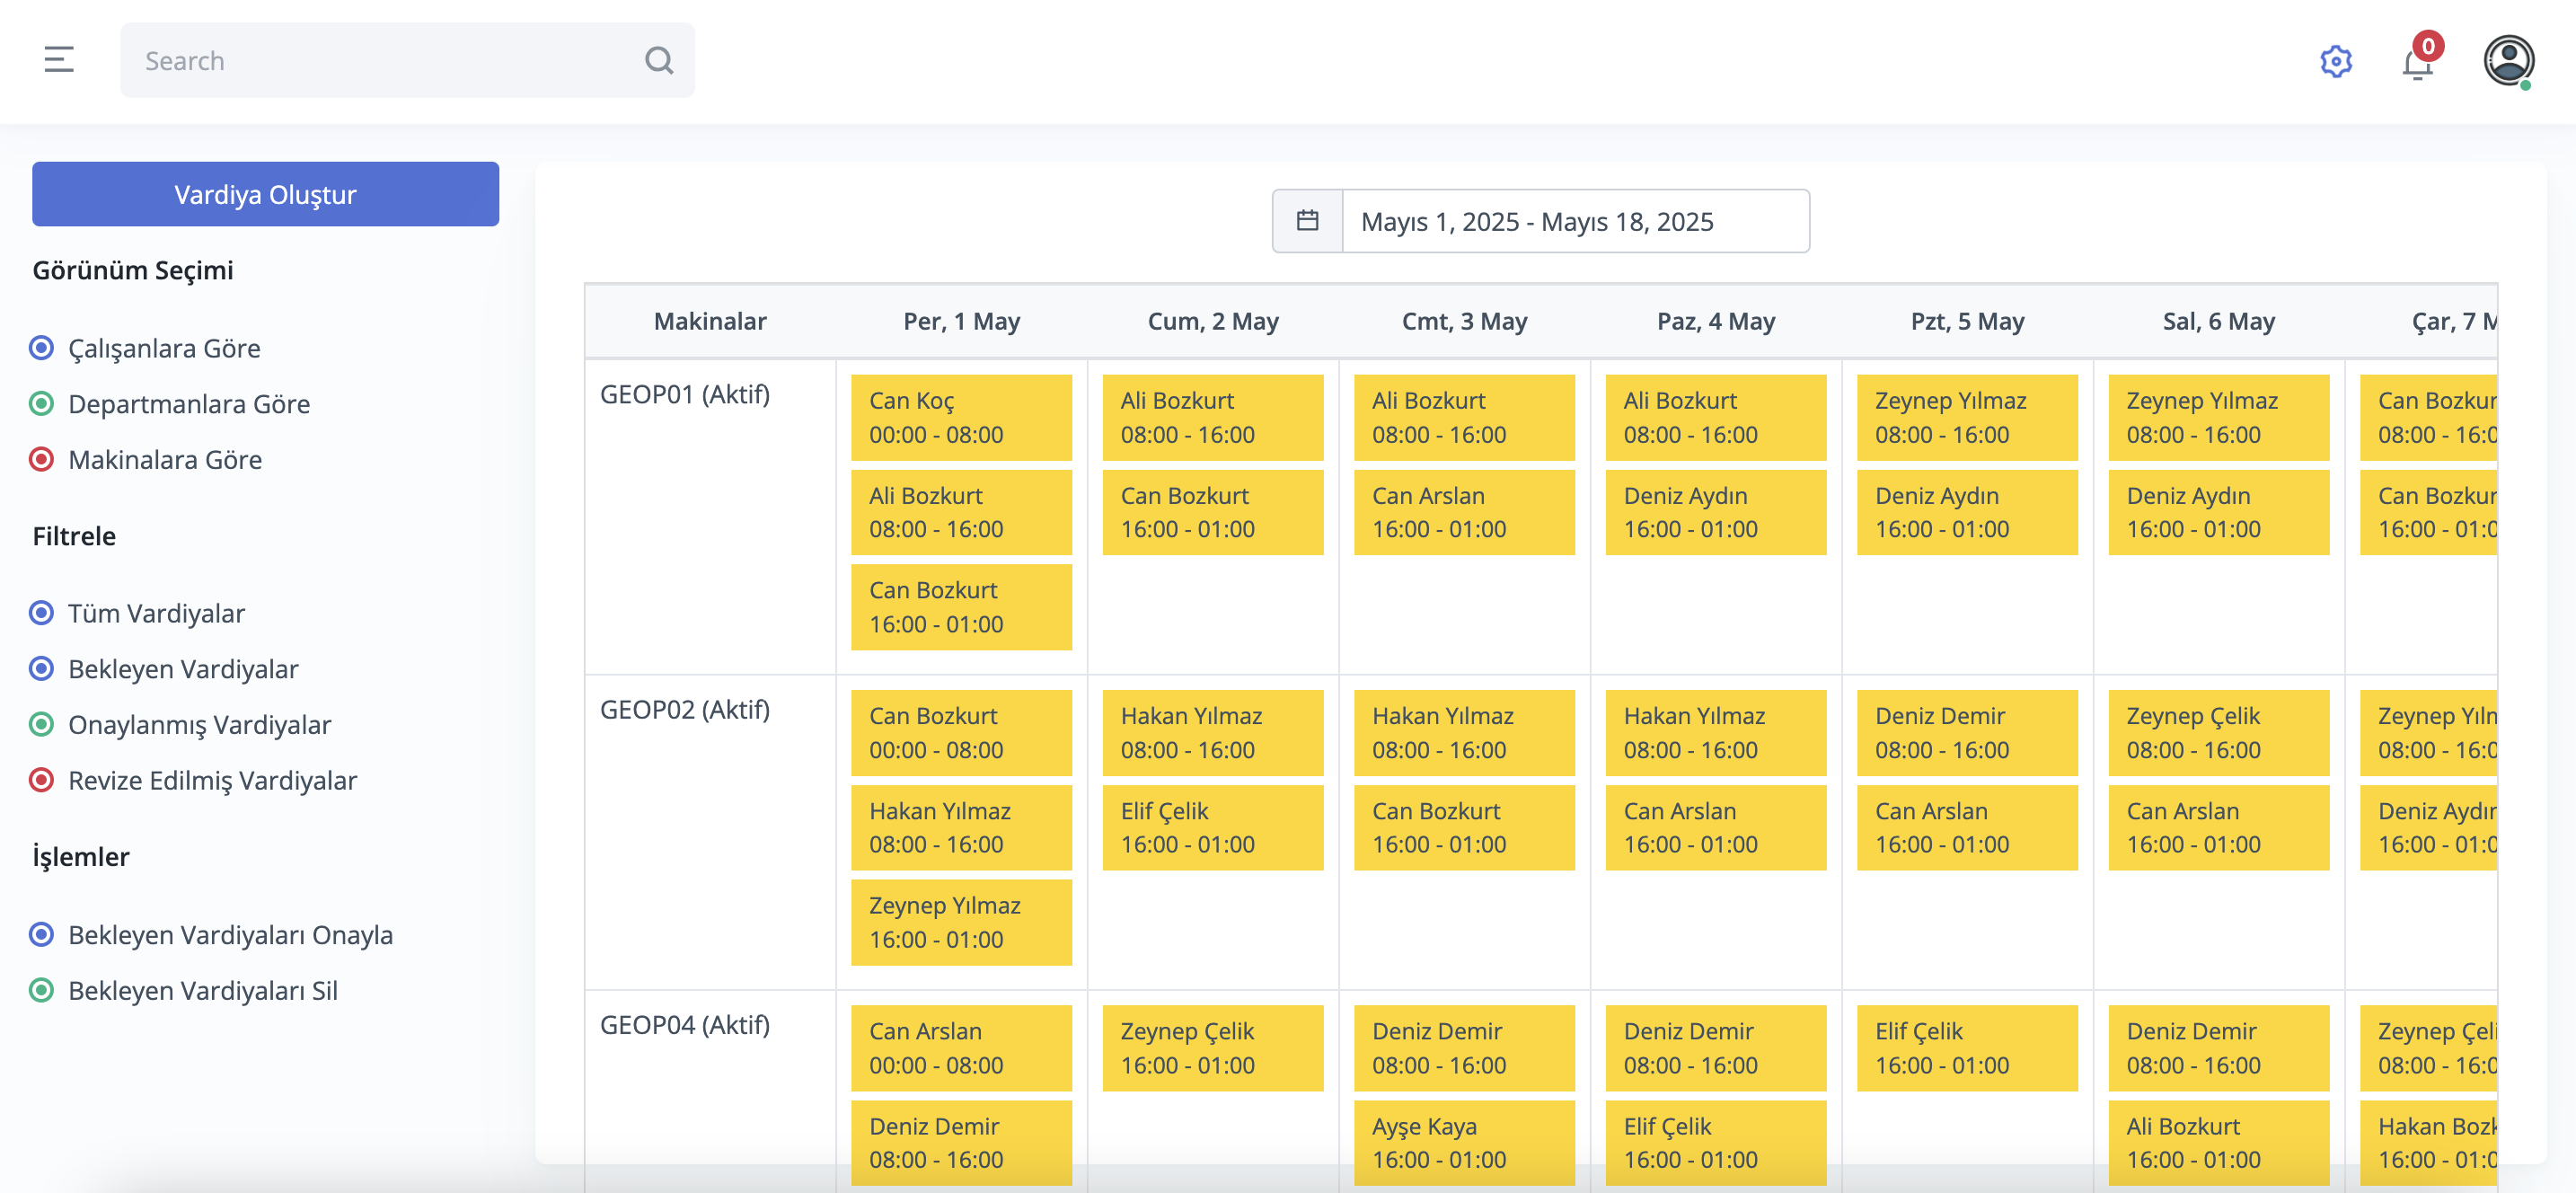Click the Vardiya Oluştur button
Viewport: 2576px width, 1193px height.
click(265, 194)
